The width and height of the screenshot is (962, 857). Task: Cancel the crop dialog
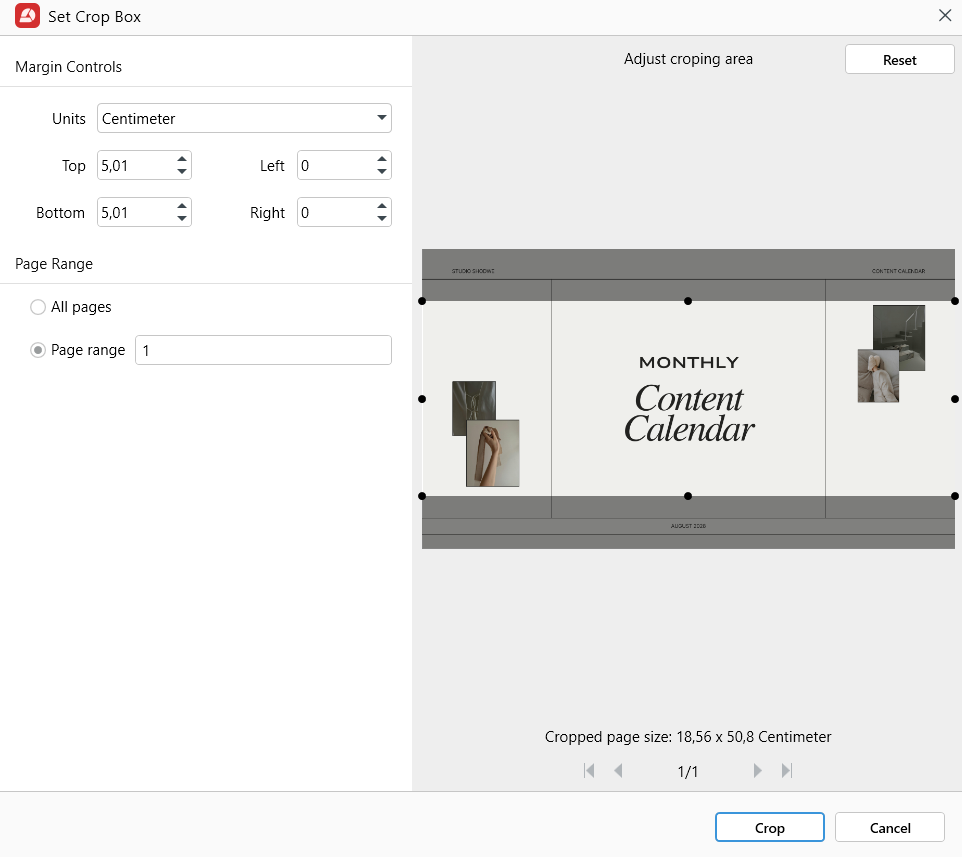(889, 827)
